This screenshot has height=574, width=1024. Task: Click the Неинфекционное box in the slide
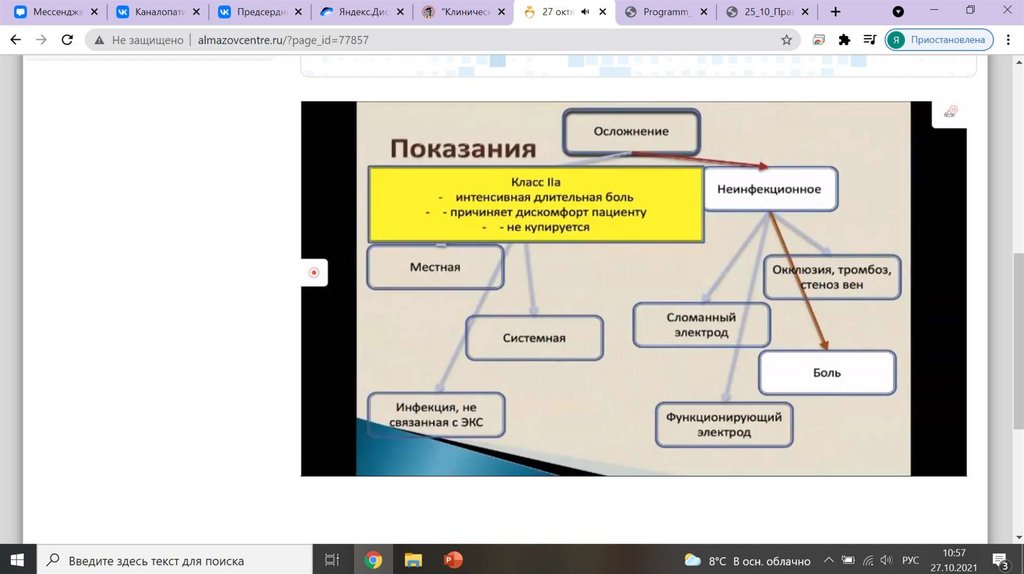point(769,189)
